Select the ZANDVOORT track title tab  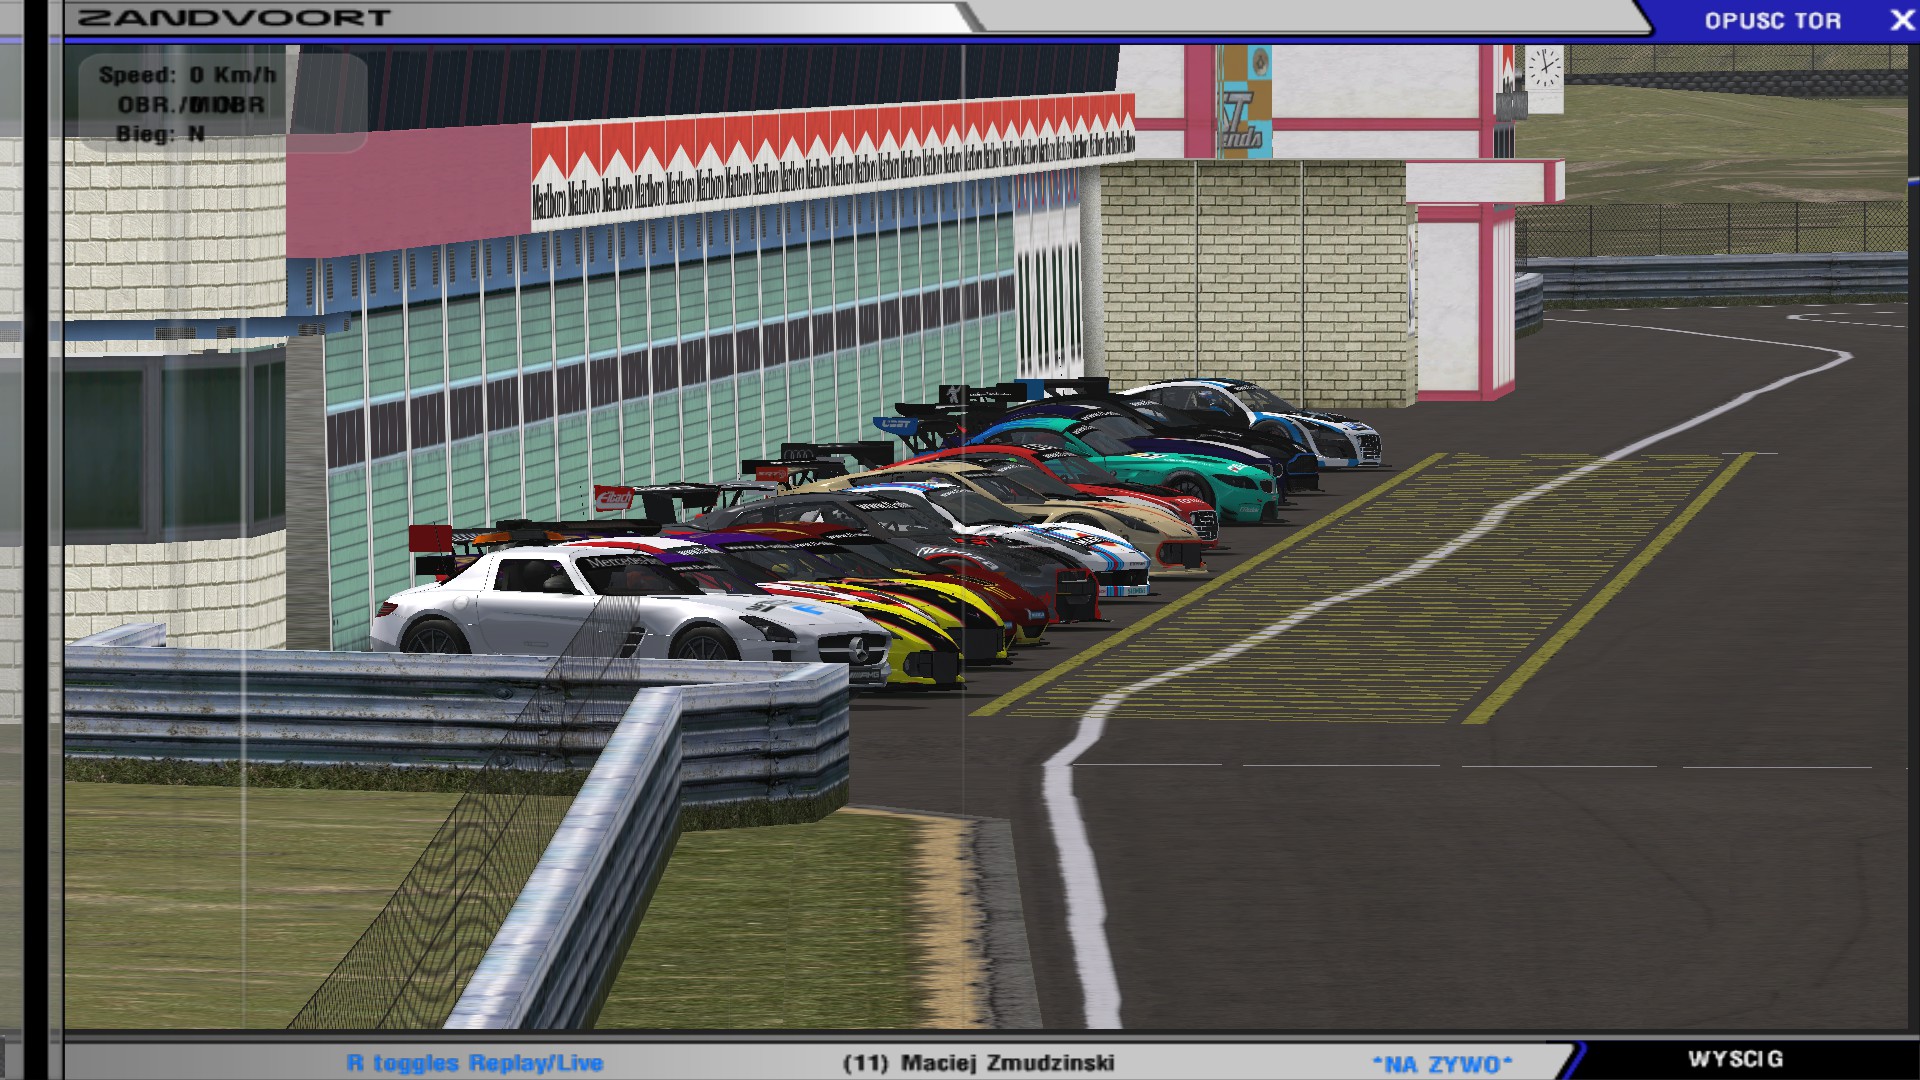235,18
